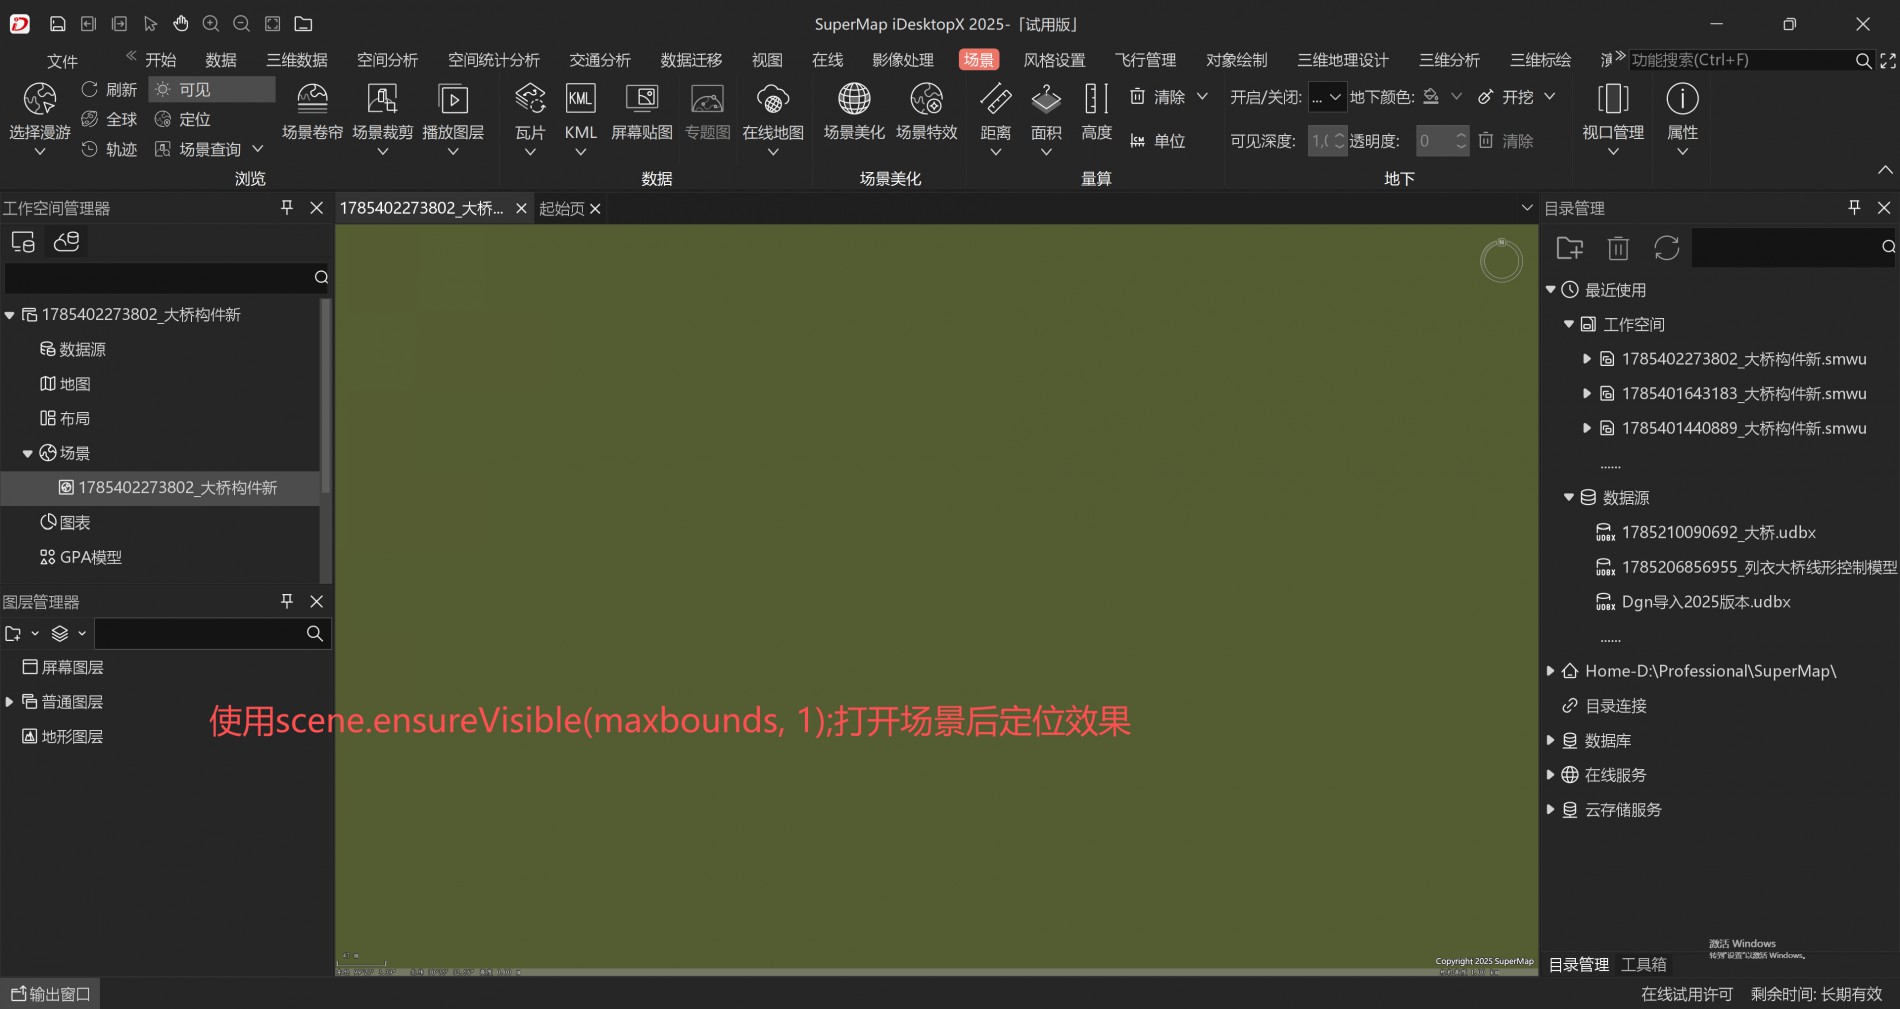Switch to the 起始页 document tab
Image resolution: width=1900 pixels, height=1009 pixels.
(561, 208)
